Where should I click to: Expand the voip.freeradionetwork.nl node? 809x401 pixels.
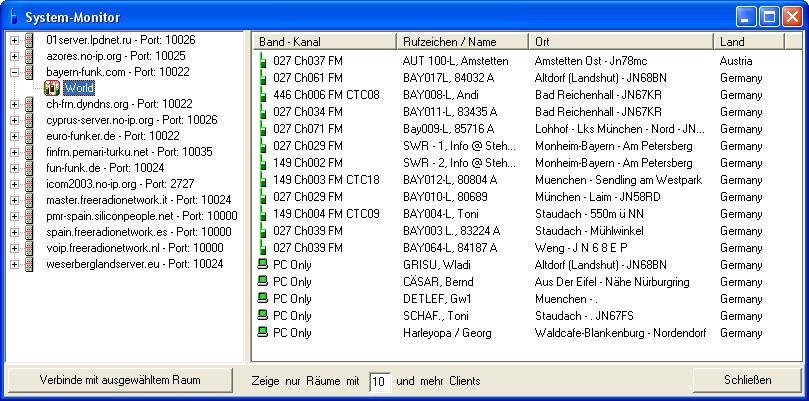click(14, 248)
